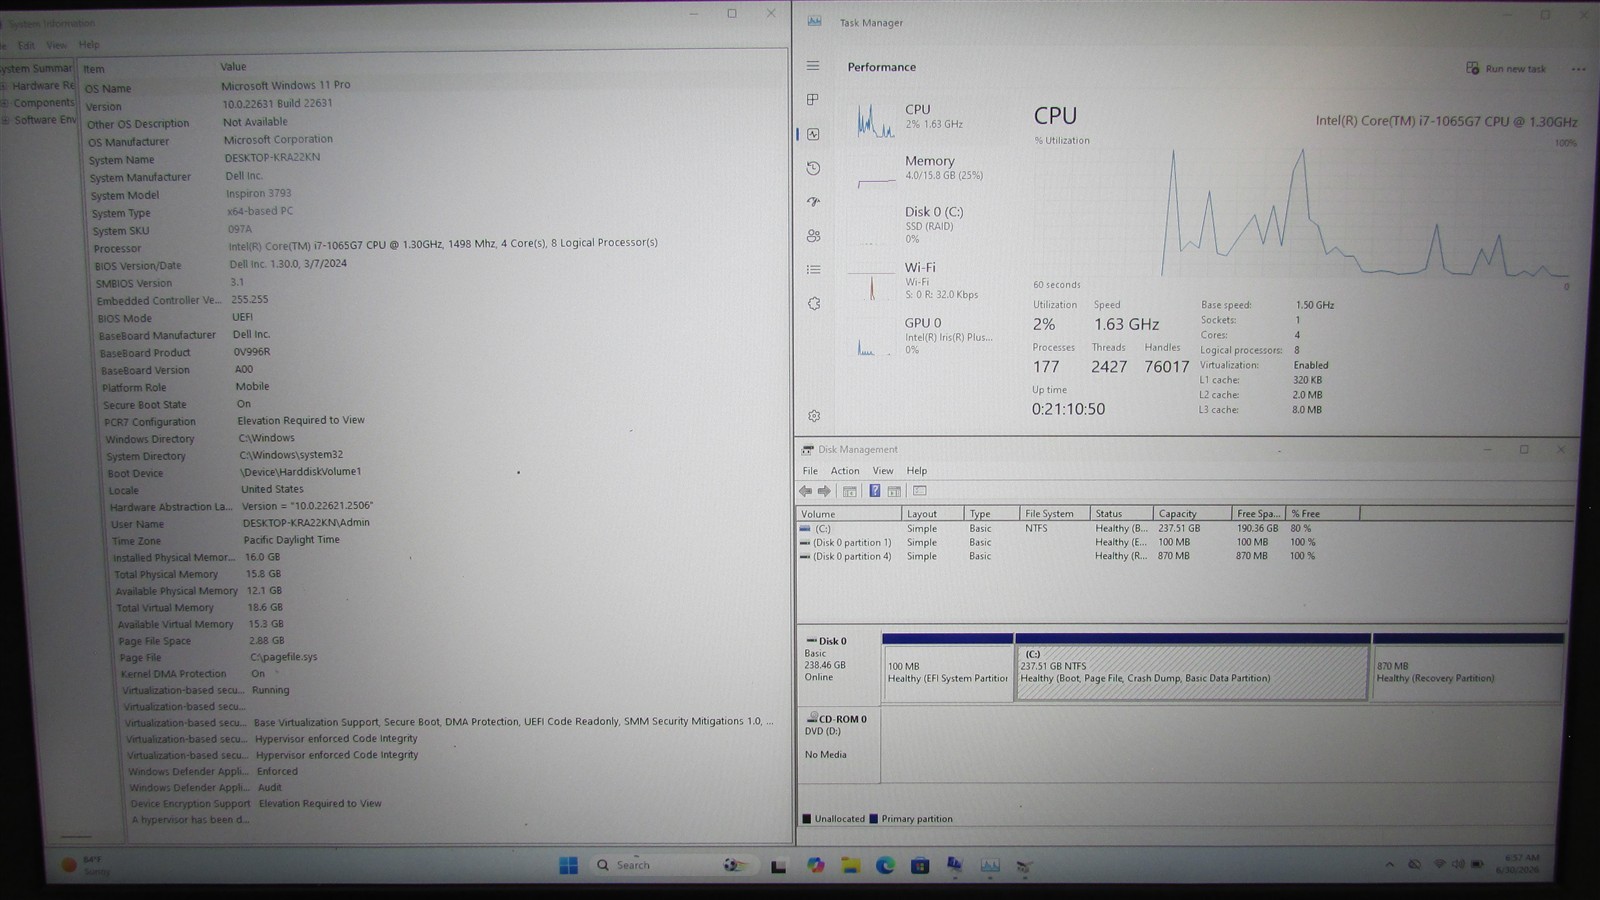Sort by File System column header

(1054, 514)
